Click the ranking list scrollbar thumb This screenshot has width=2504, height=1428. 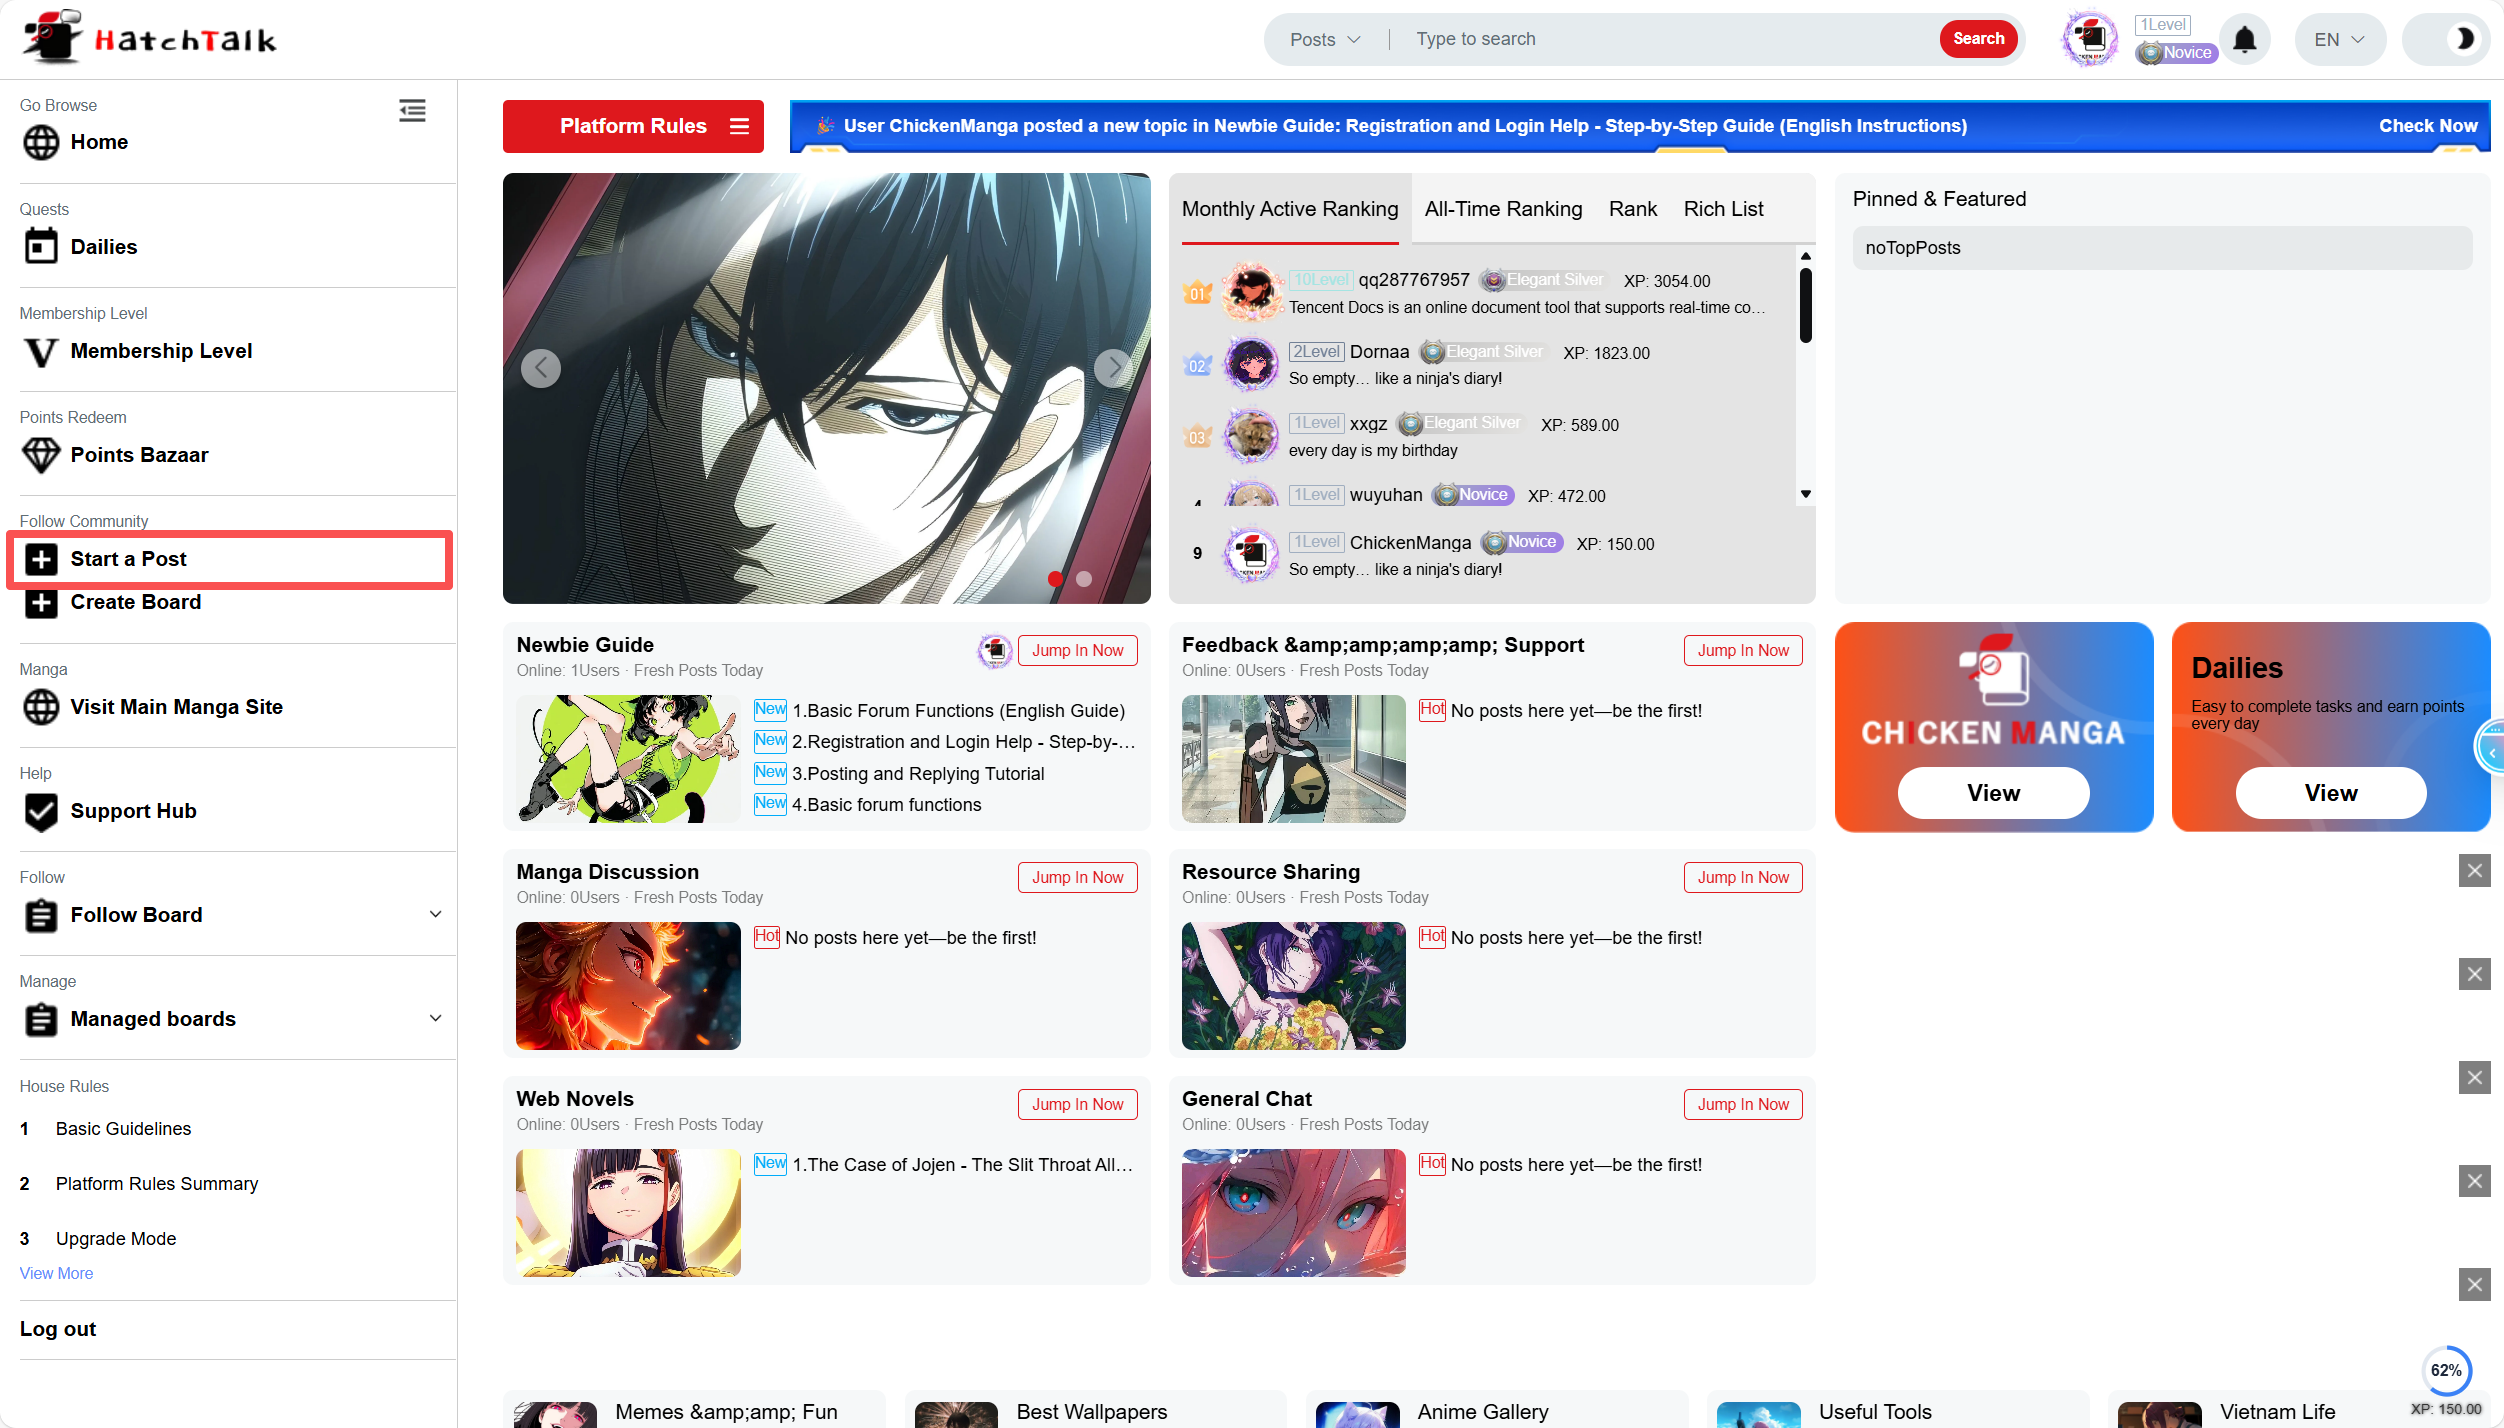[1805, 305]
